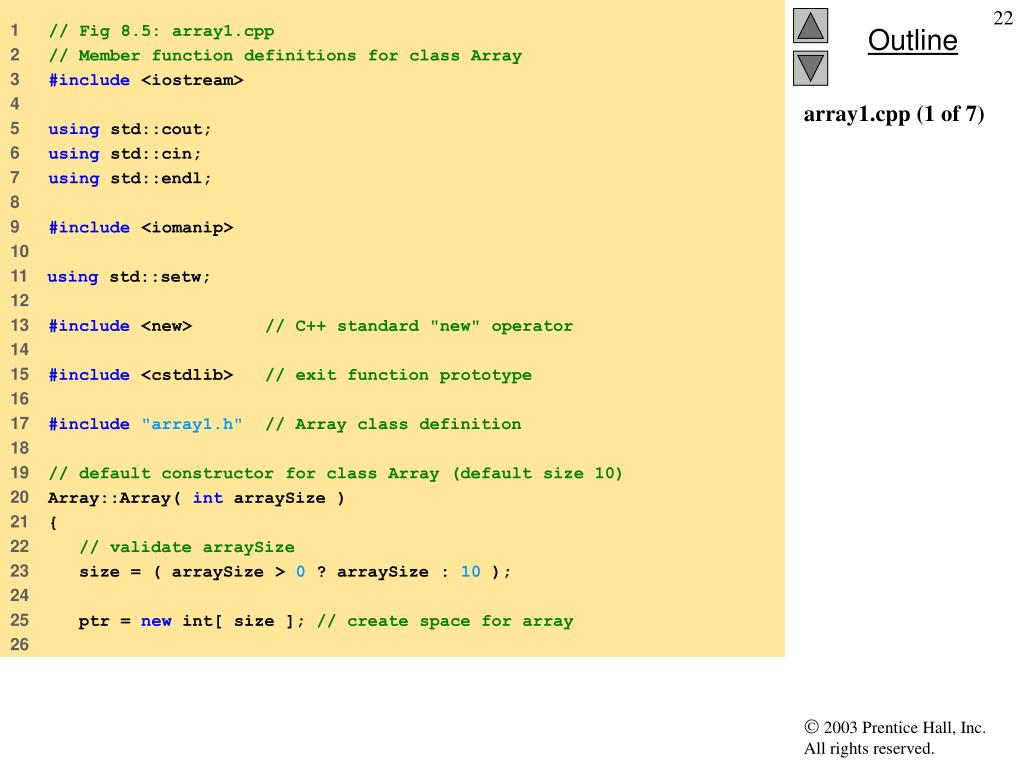Image resolution: width=1024 pixels, height=768 pixels.
Task: Click the 'using std::cout;' line
Action: [x=129, y=129]
